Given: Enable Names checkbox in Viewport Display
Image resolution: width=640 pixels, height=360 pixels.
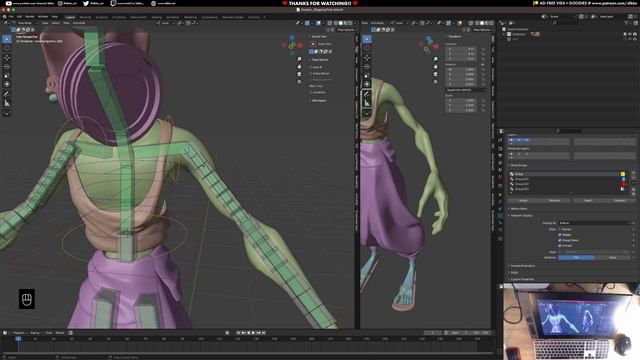Looking at the screenshot, I should 560,229.
